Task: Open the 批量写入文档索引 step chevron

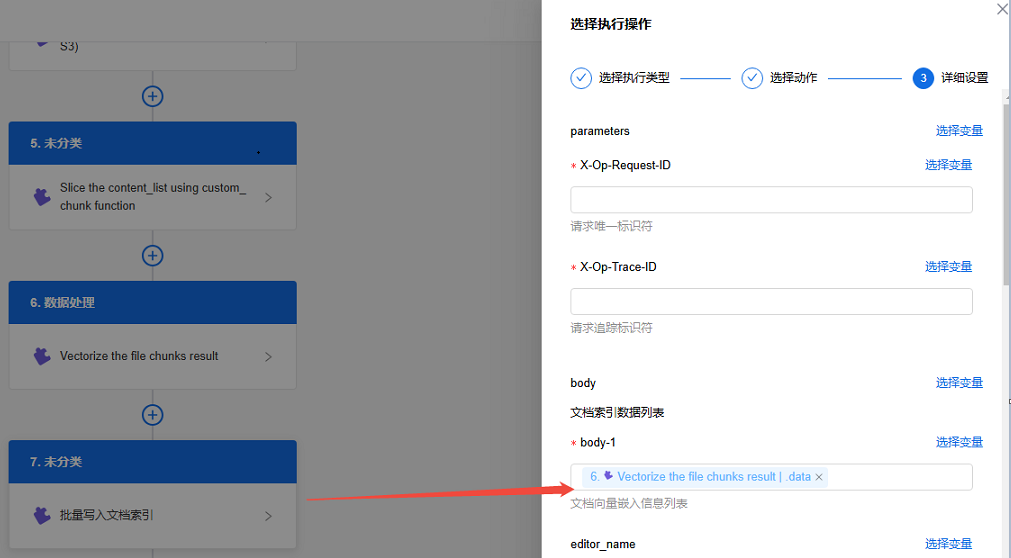Action: pyautogui.click(x=268, y=516)
